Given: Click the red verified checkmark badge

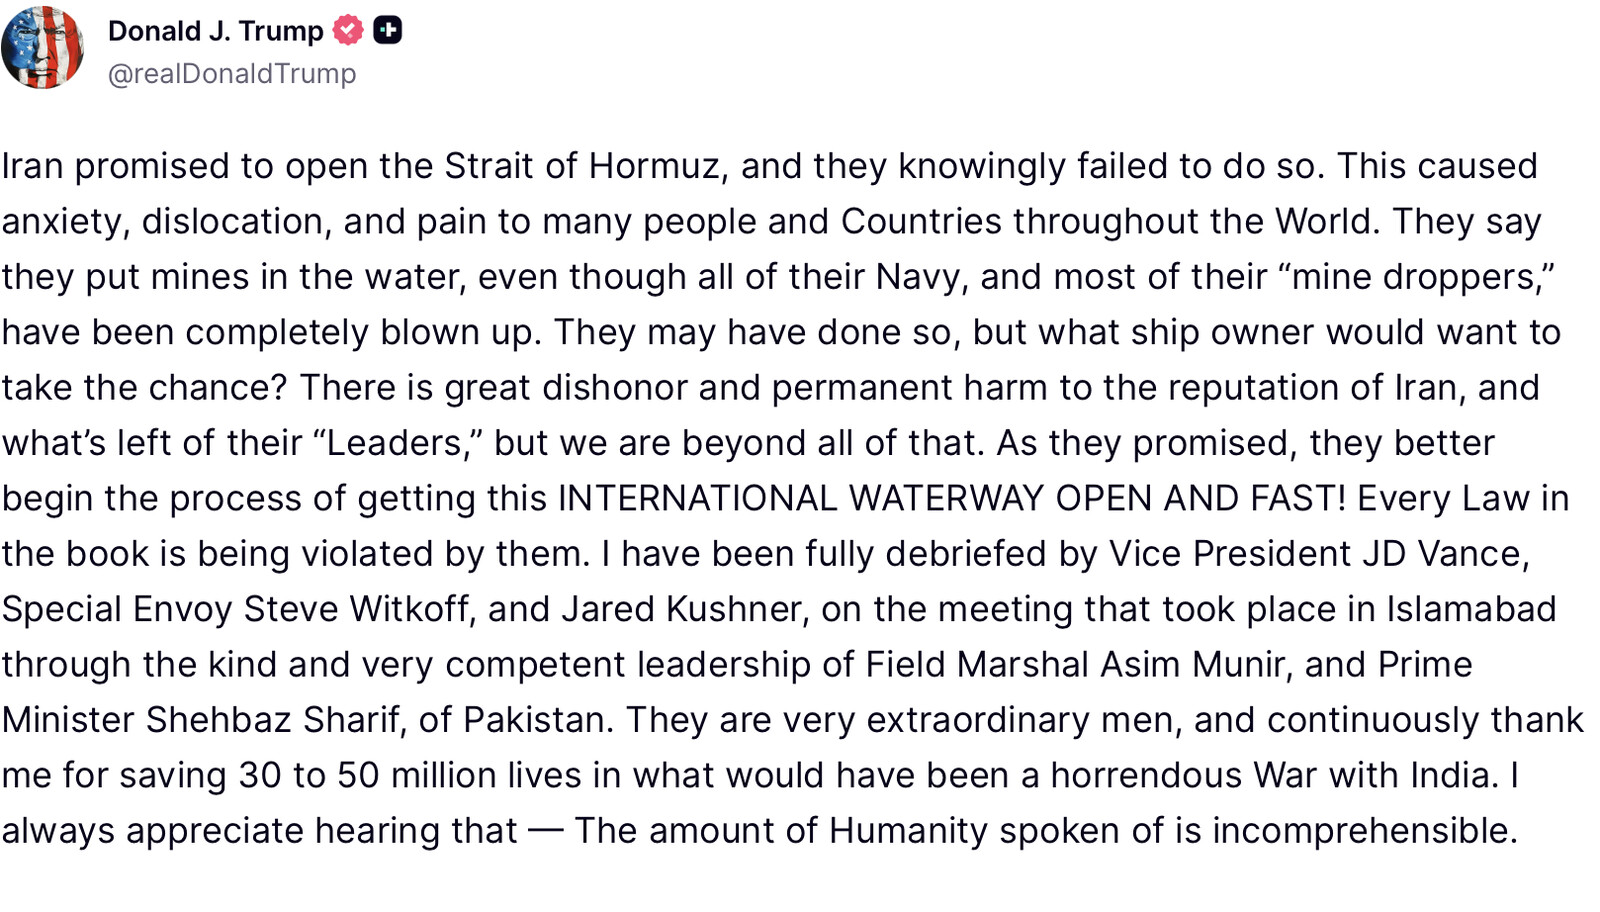Looking at the screenshot, I should coord(347,31).
